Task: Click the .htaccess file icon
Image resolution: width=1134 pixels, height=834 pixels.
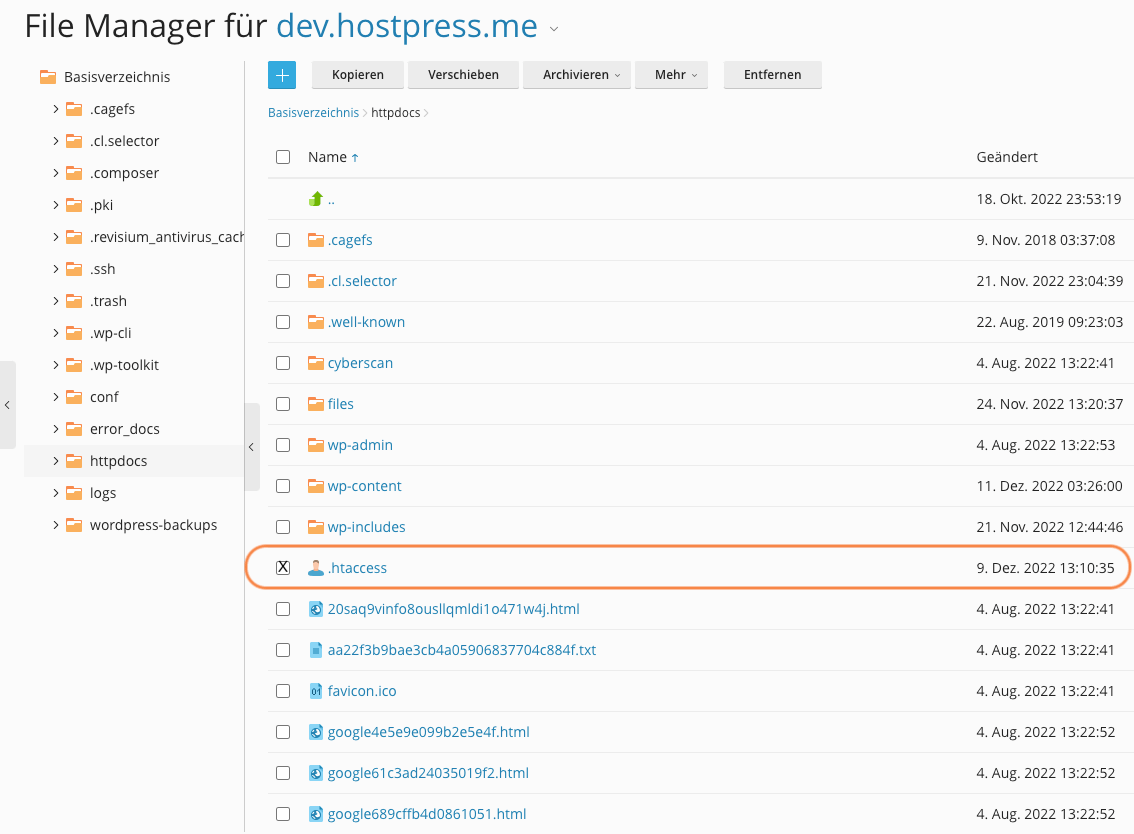Action: [x=316, y=568]
